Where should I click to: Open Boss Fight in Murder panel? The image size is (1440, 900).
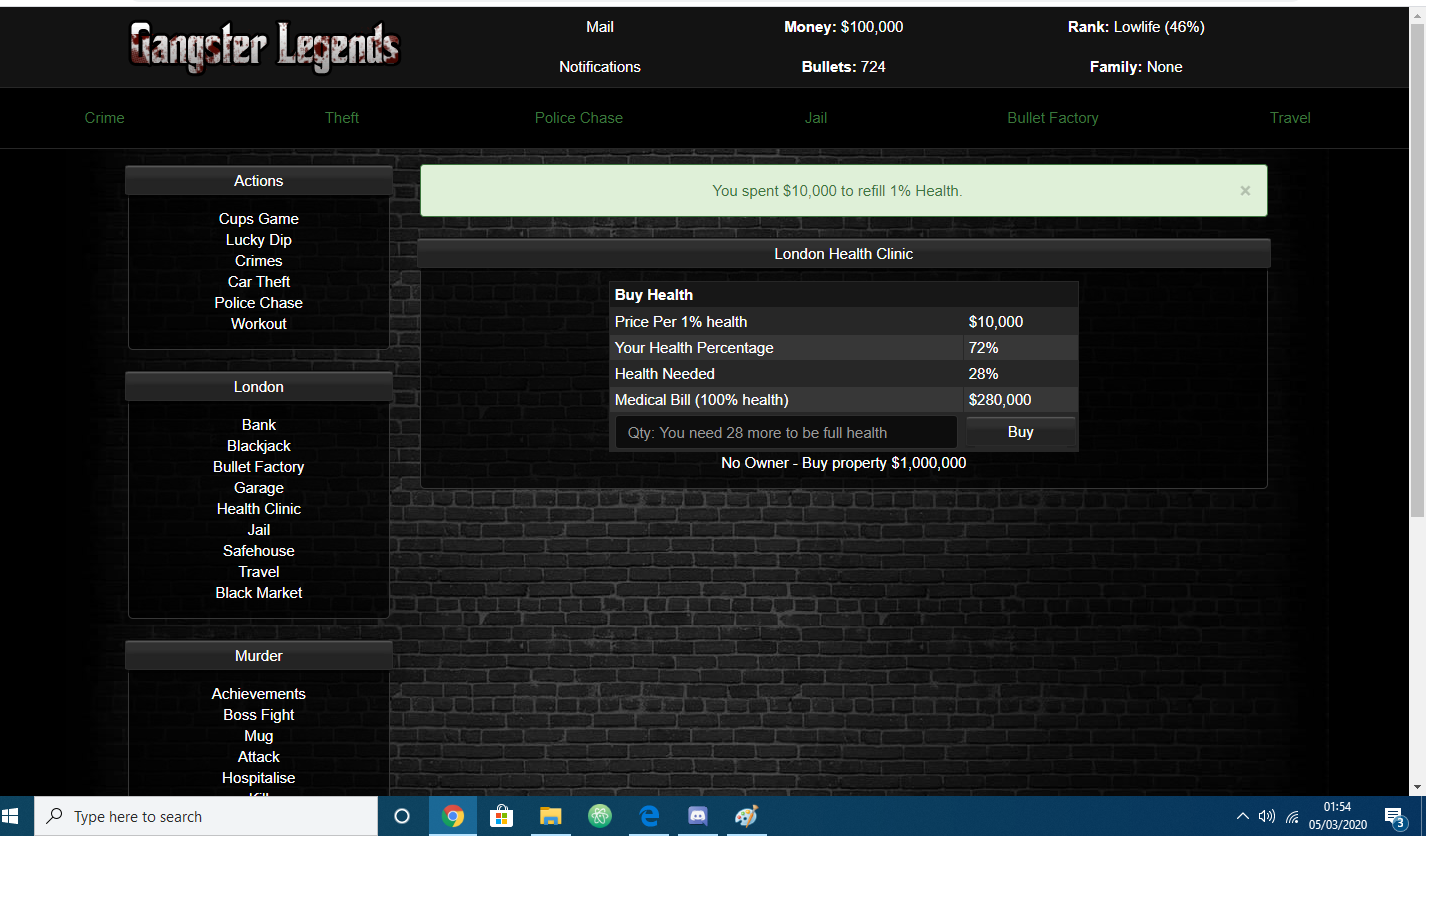[259, 715]
